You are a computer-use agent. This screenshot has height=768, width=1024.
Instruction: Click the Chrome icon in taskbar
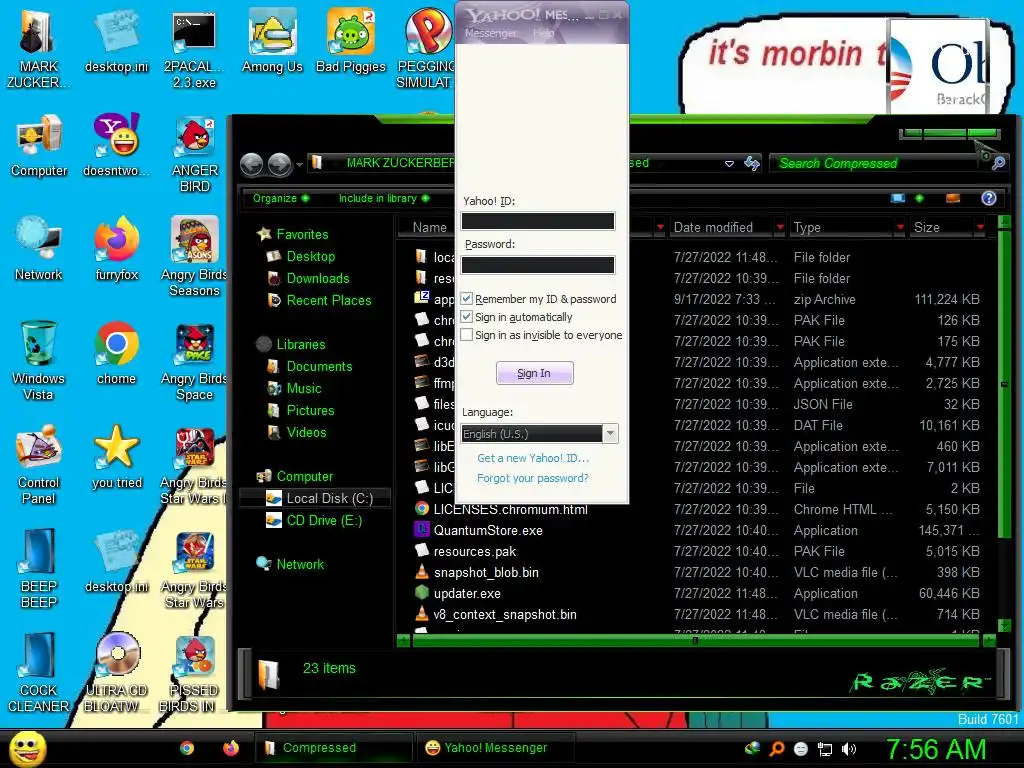click(187, 748)
